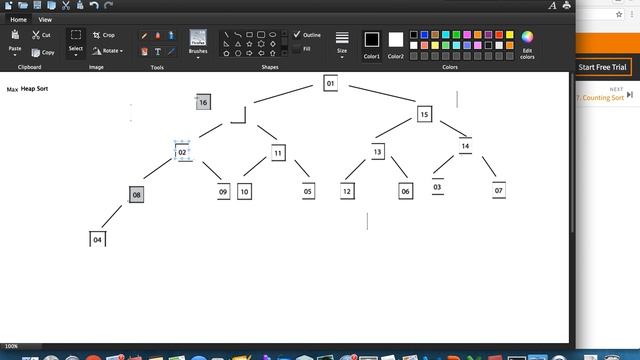Redo the undone action

click(108, 5)
